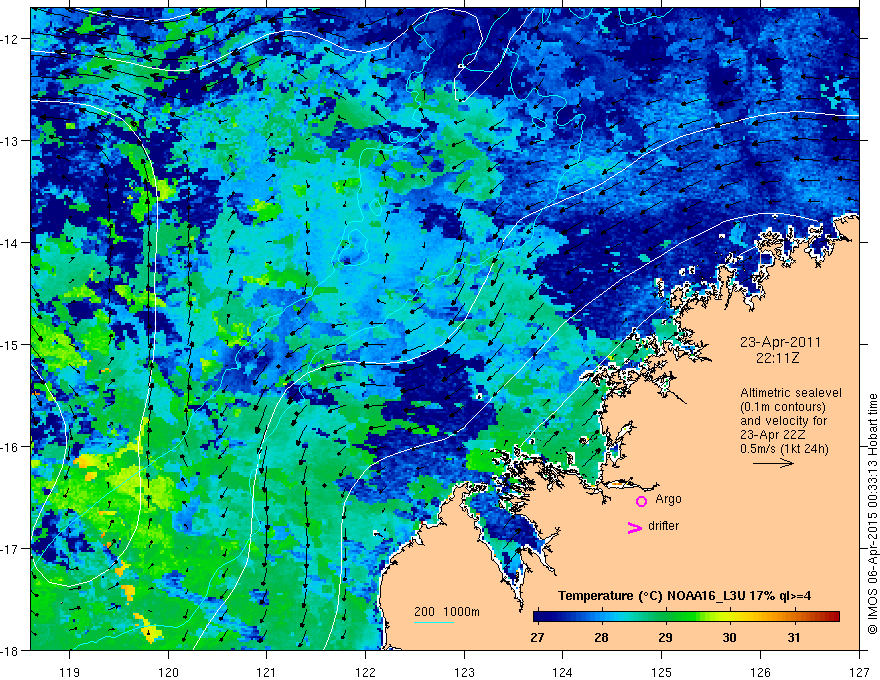Viewport: 880px width, 680px height.
Task: Click the longitude axis label 120
Action: point(168,672)
